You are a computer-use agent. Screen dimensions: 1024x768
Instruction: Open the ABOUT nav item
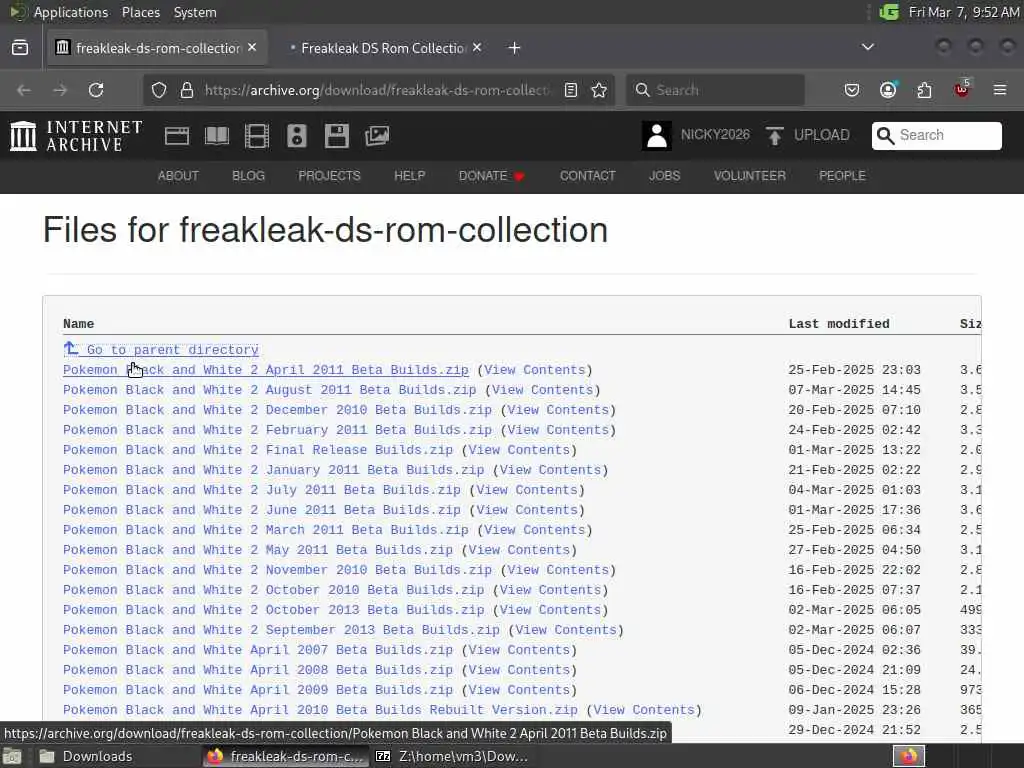point(178,176)
